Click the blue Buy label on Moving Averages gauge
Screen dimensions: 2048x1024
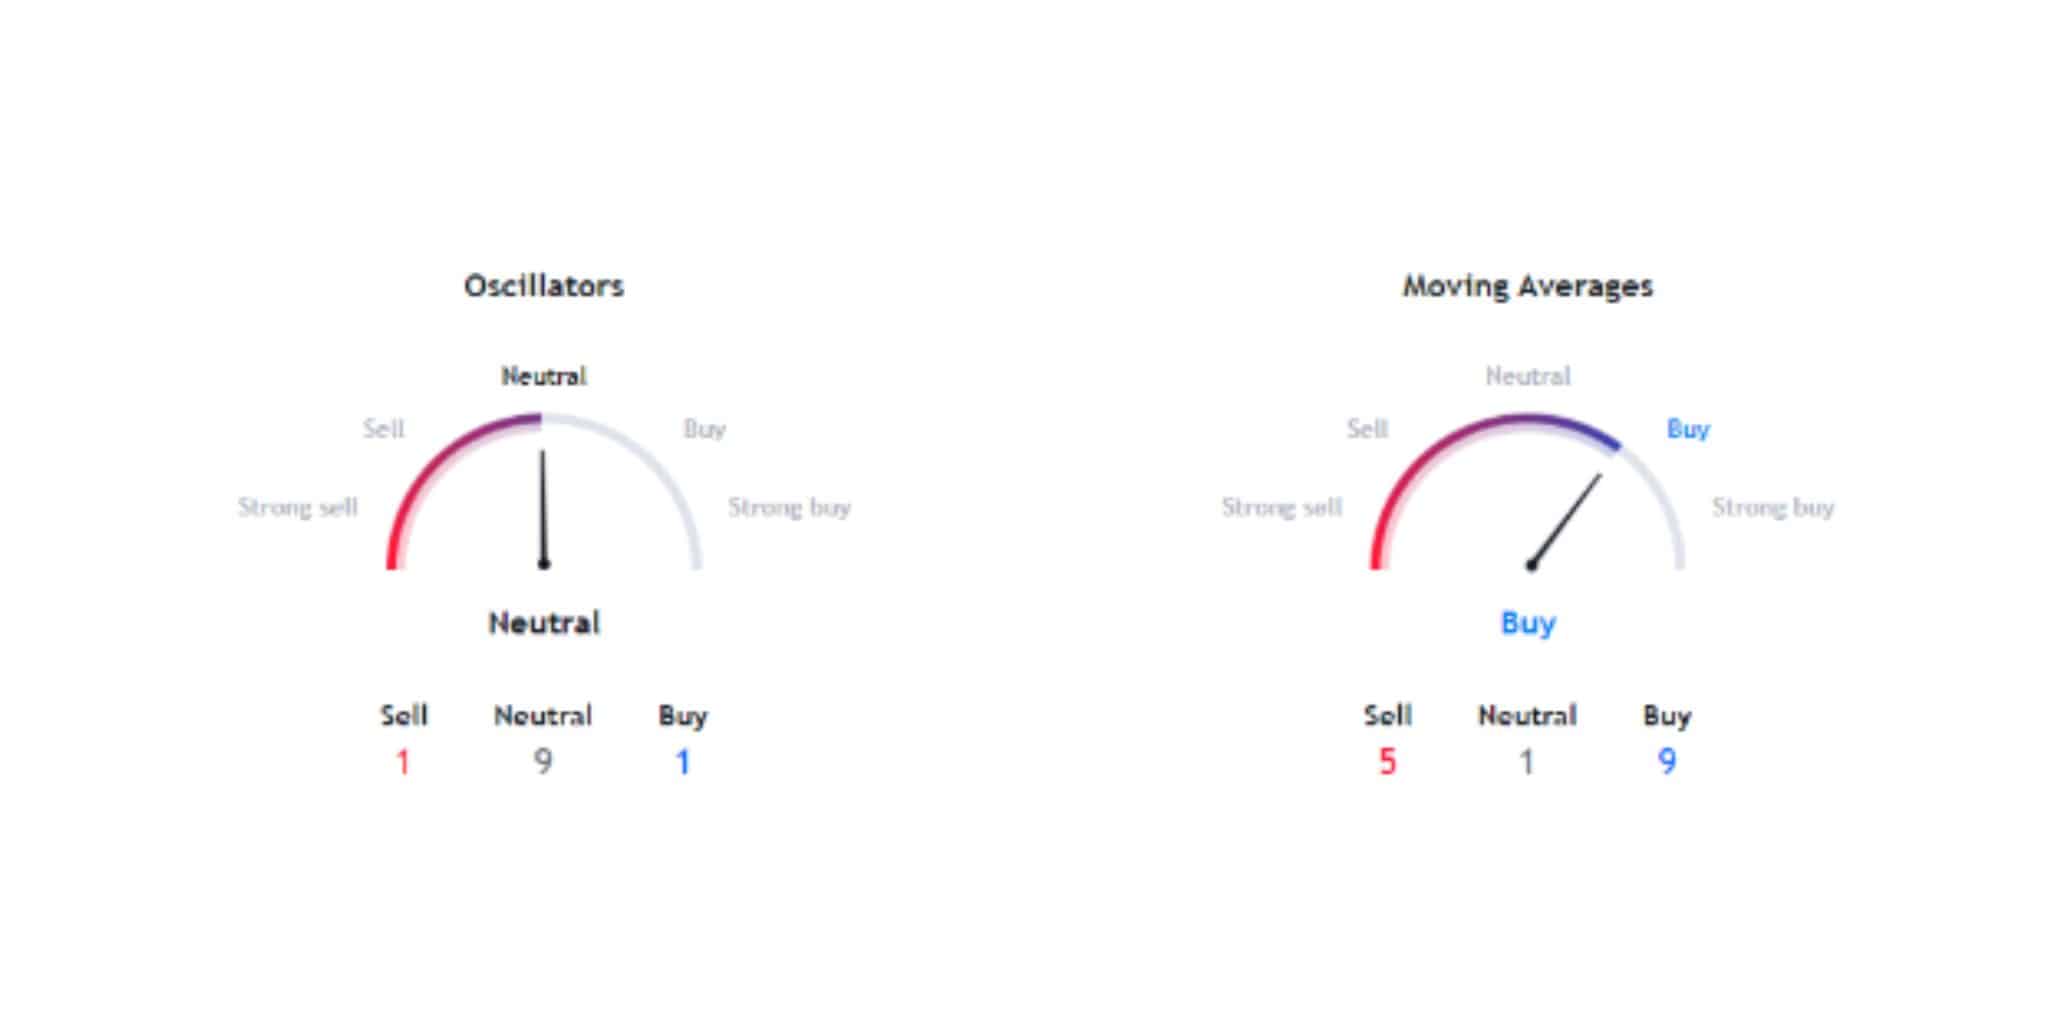(1688, 429)
